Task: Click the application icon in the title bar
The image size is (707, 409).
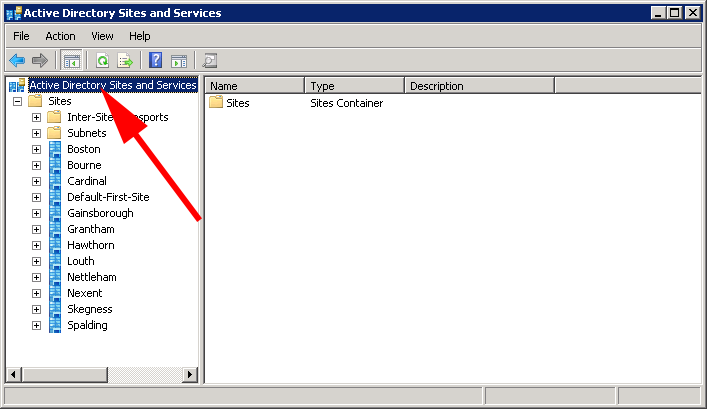Action: (x=14, y=13)
